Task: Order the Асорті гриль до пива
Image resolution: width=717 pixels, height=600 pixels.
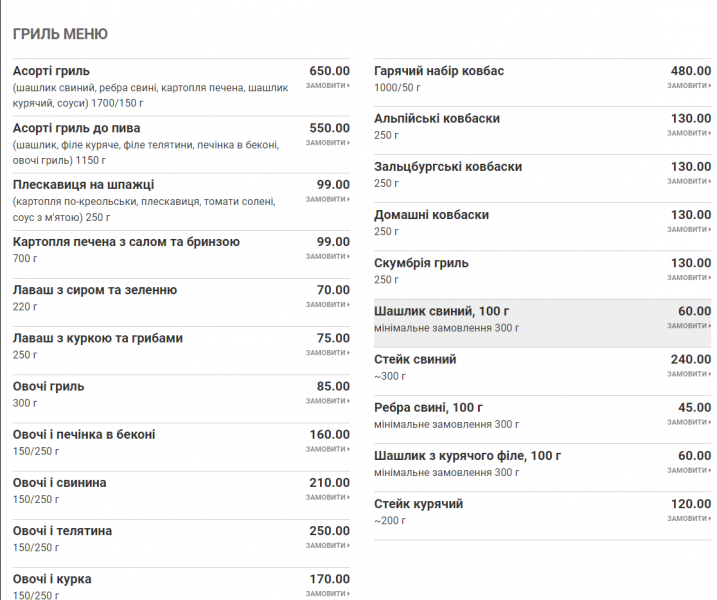Action: 327,143
